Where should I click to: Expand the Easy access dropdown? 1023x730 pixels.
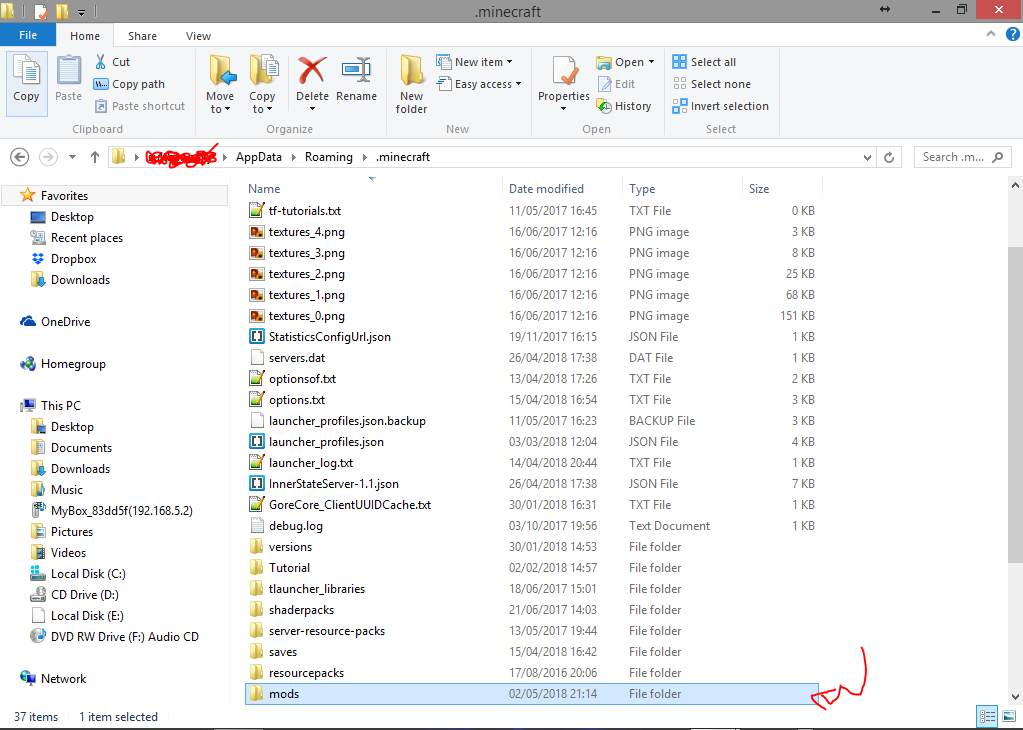(x=479, y=84)
